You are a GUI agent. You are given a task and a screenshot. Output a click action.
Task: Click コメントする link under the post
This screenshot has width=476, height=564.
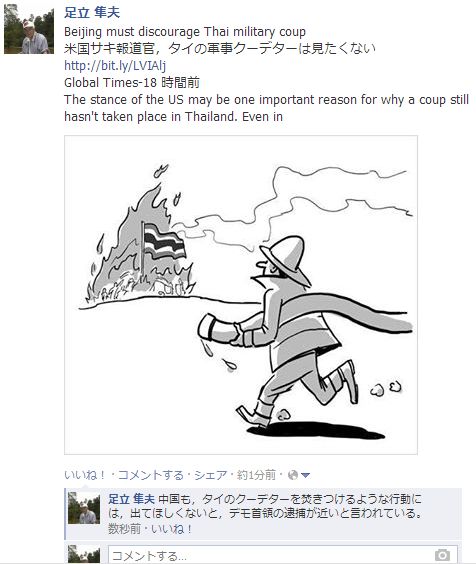point(151,475)
